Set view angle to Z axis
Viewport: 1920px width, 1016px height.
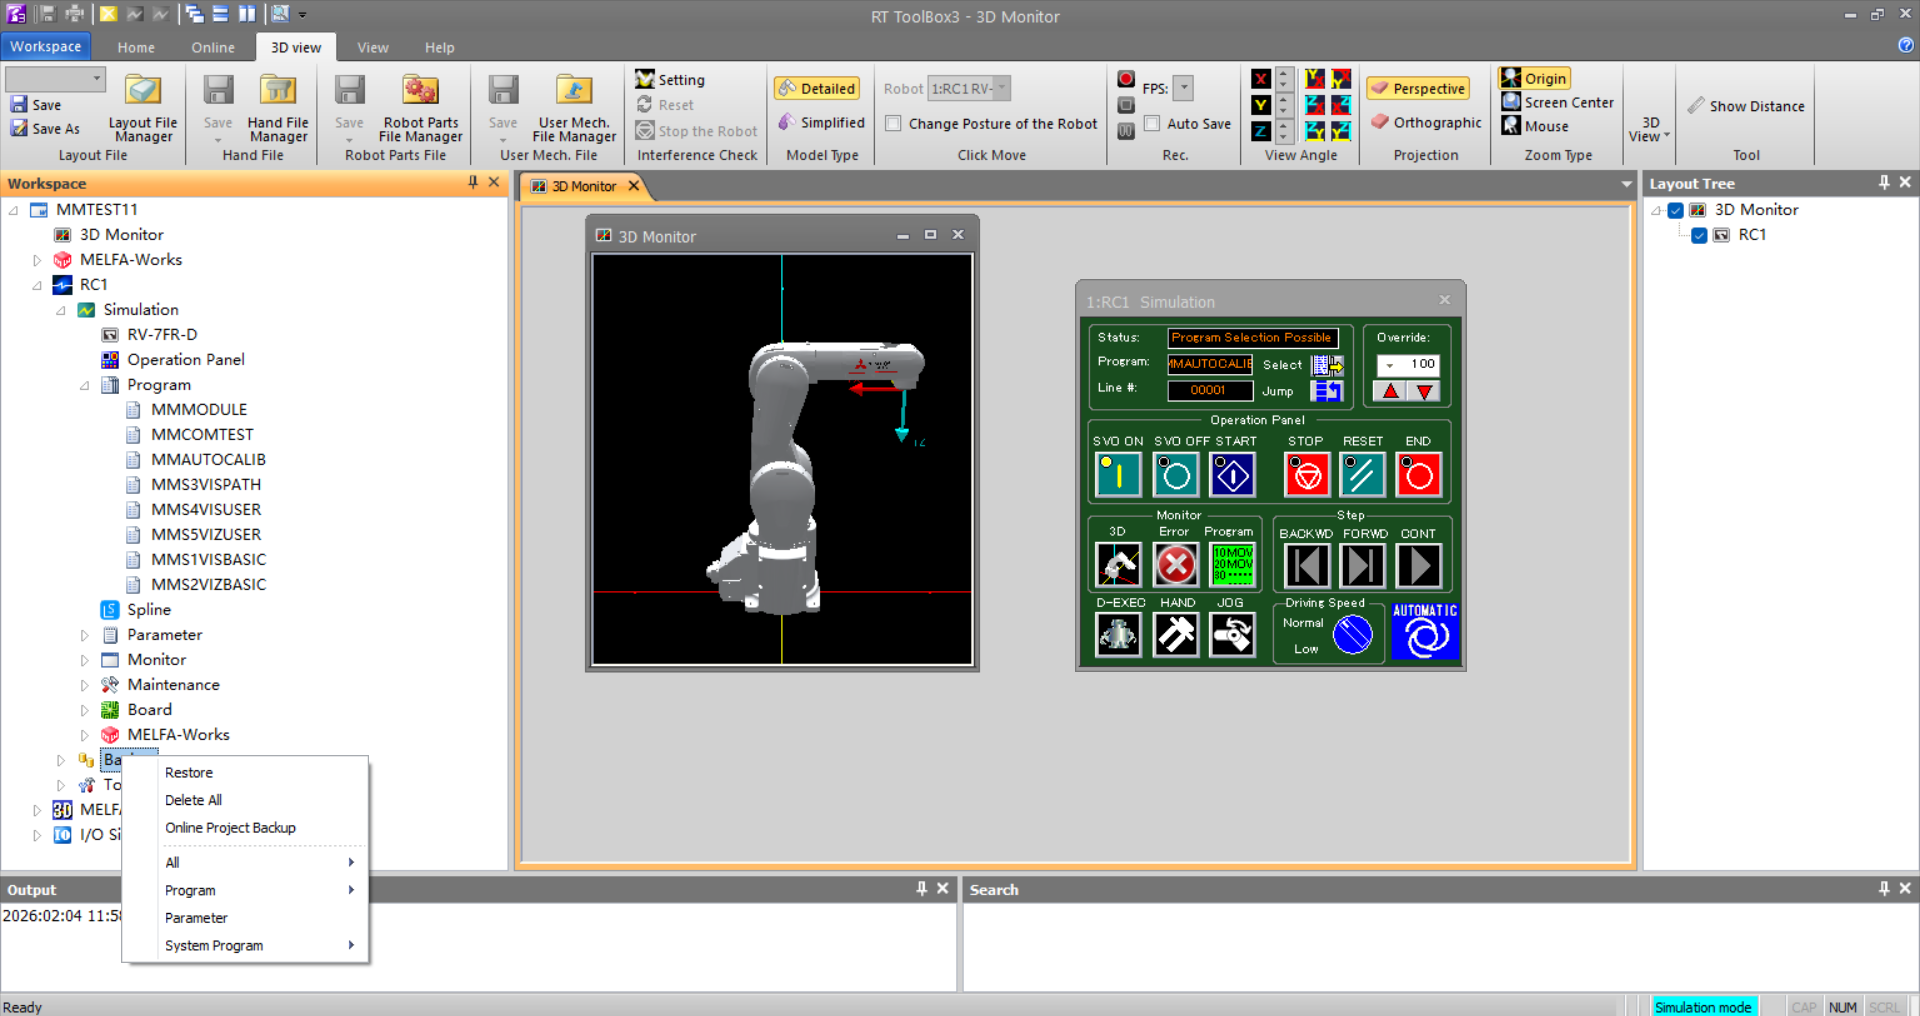(x=1261, y=131)
